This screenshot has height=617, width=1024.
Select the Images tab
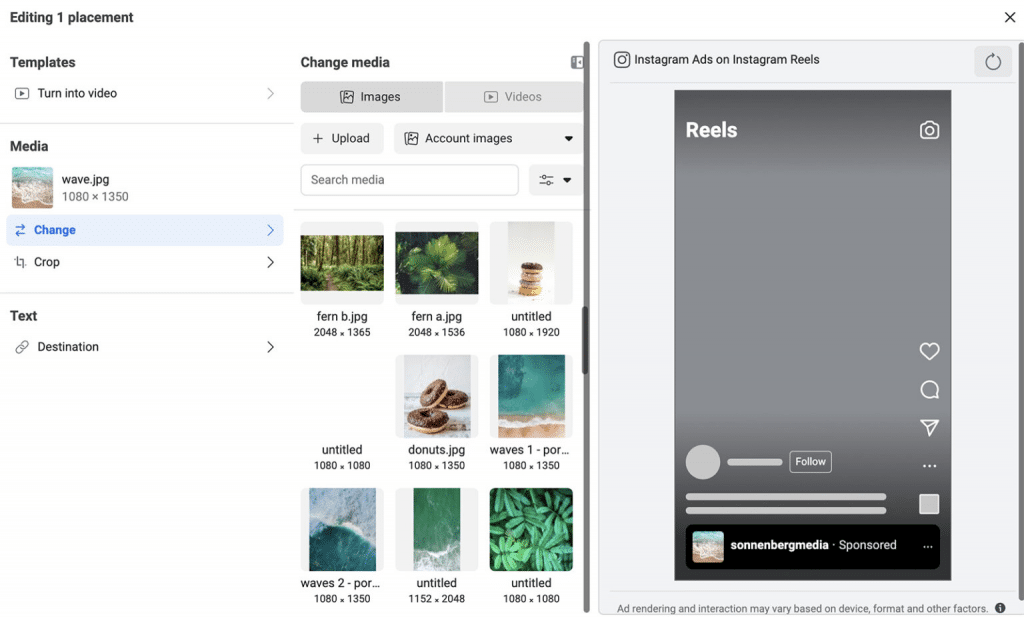[x=370, y=96]
